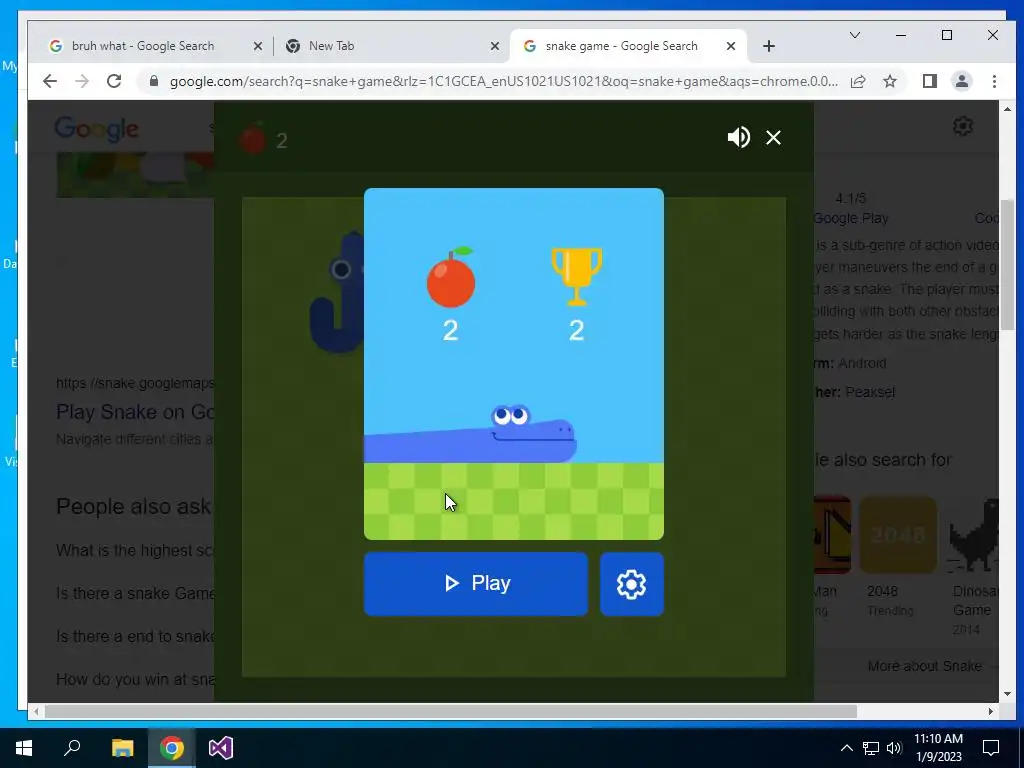Screen dimensions: 1024x768
Task: Go forward to the next page
Action: click(x=82, y=81)
